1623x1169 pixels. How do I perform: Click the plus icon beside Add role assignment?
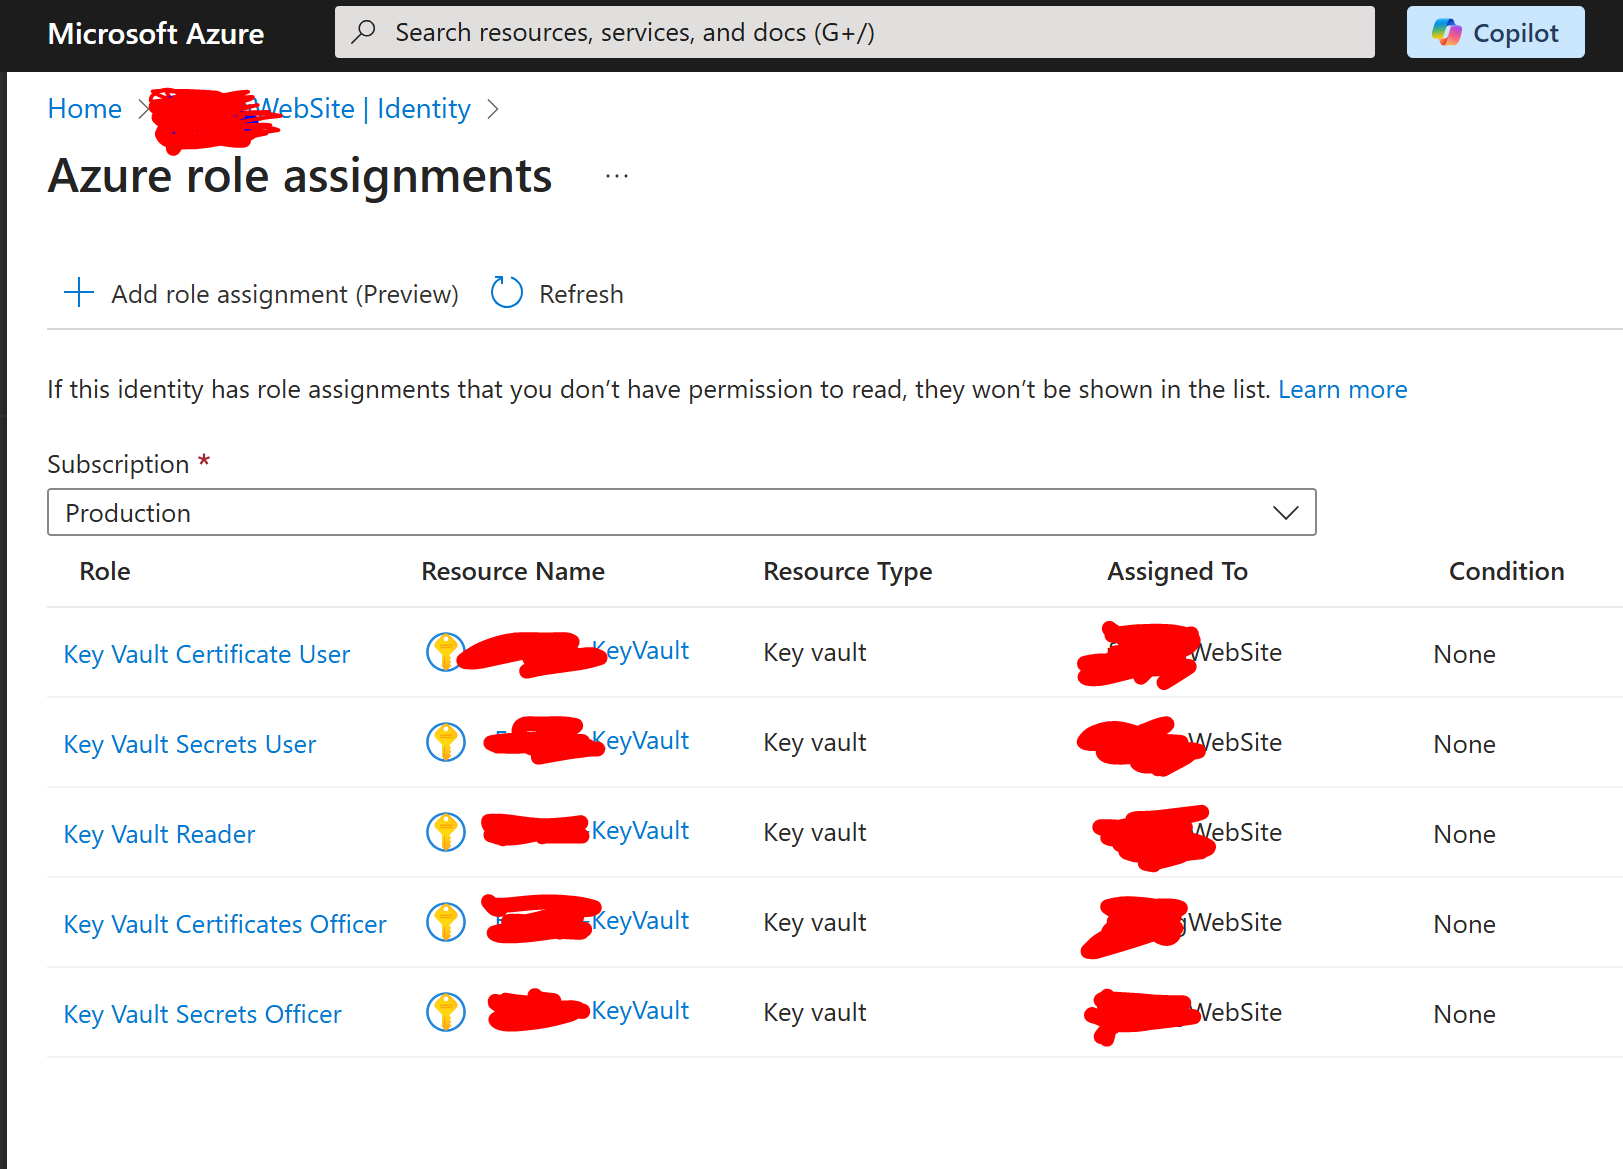[x=78, y=292]
